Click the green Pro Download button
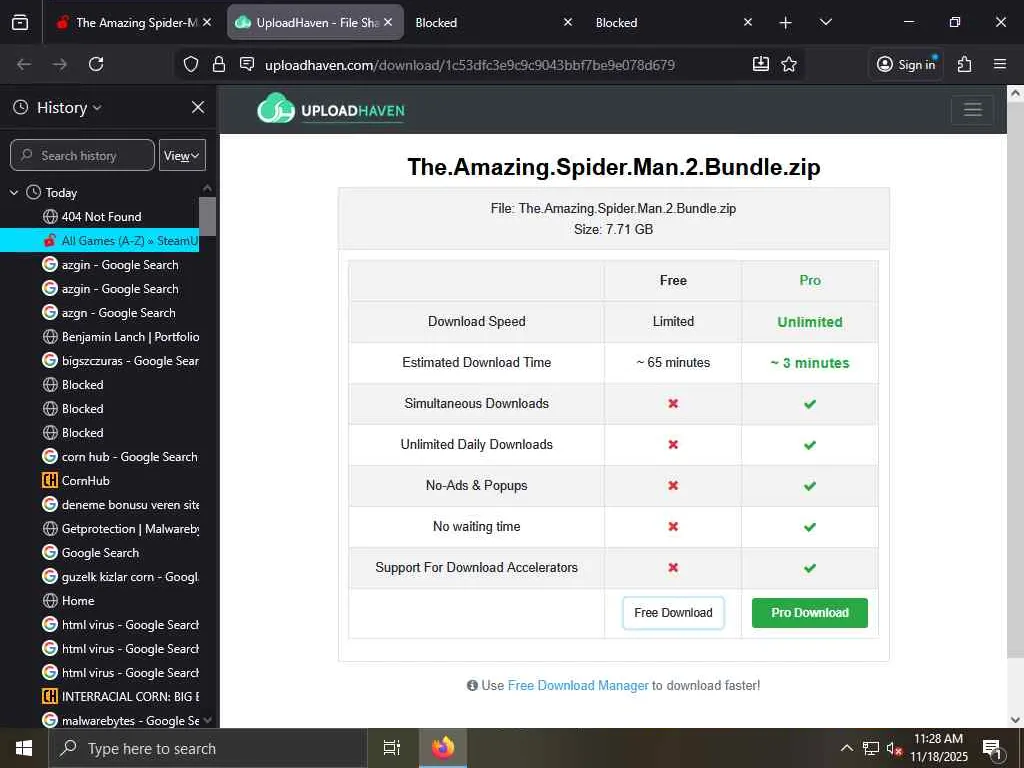The height and width of the screenshot is (768, 1024). pyautogui.click(x=810, y=613)
